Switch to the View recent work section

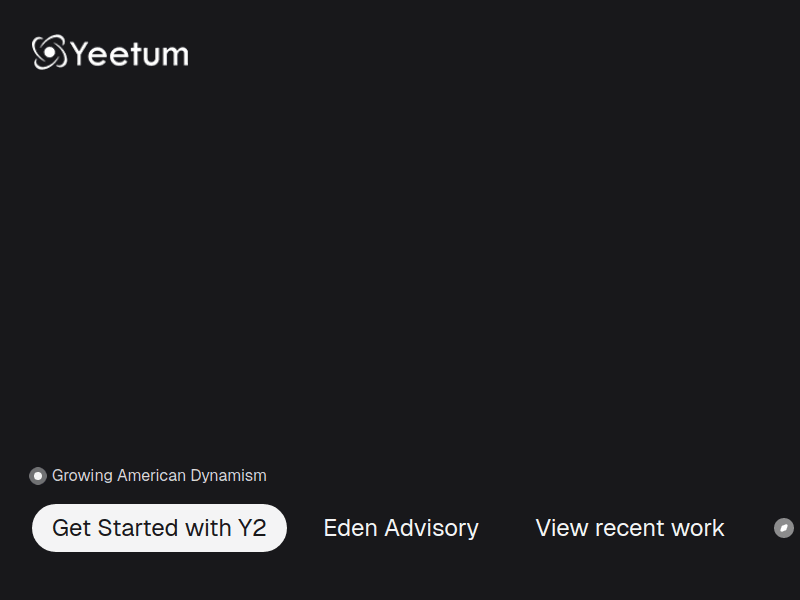pyautogui.click(x=630, y=528)
